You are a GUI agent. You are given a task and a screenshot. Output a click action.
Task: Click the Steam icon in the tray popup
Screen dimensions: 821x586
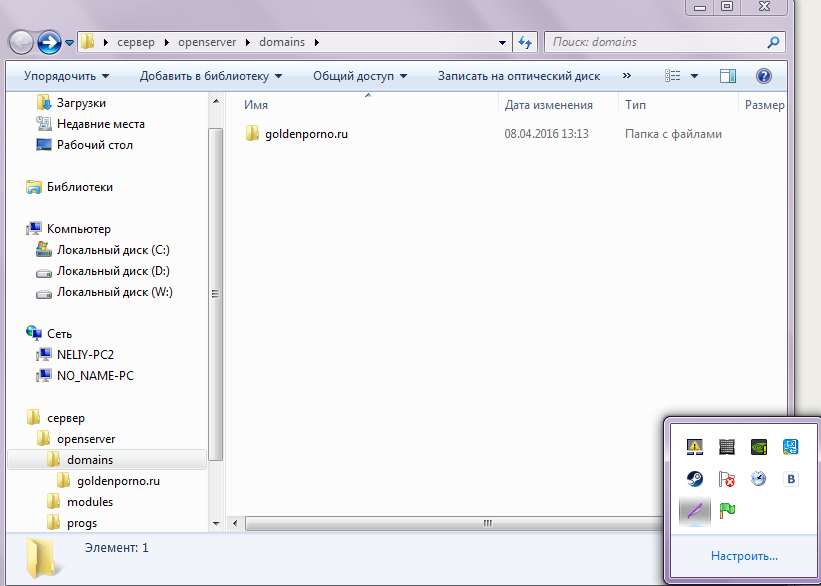tap(694, 479)
